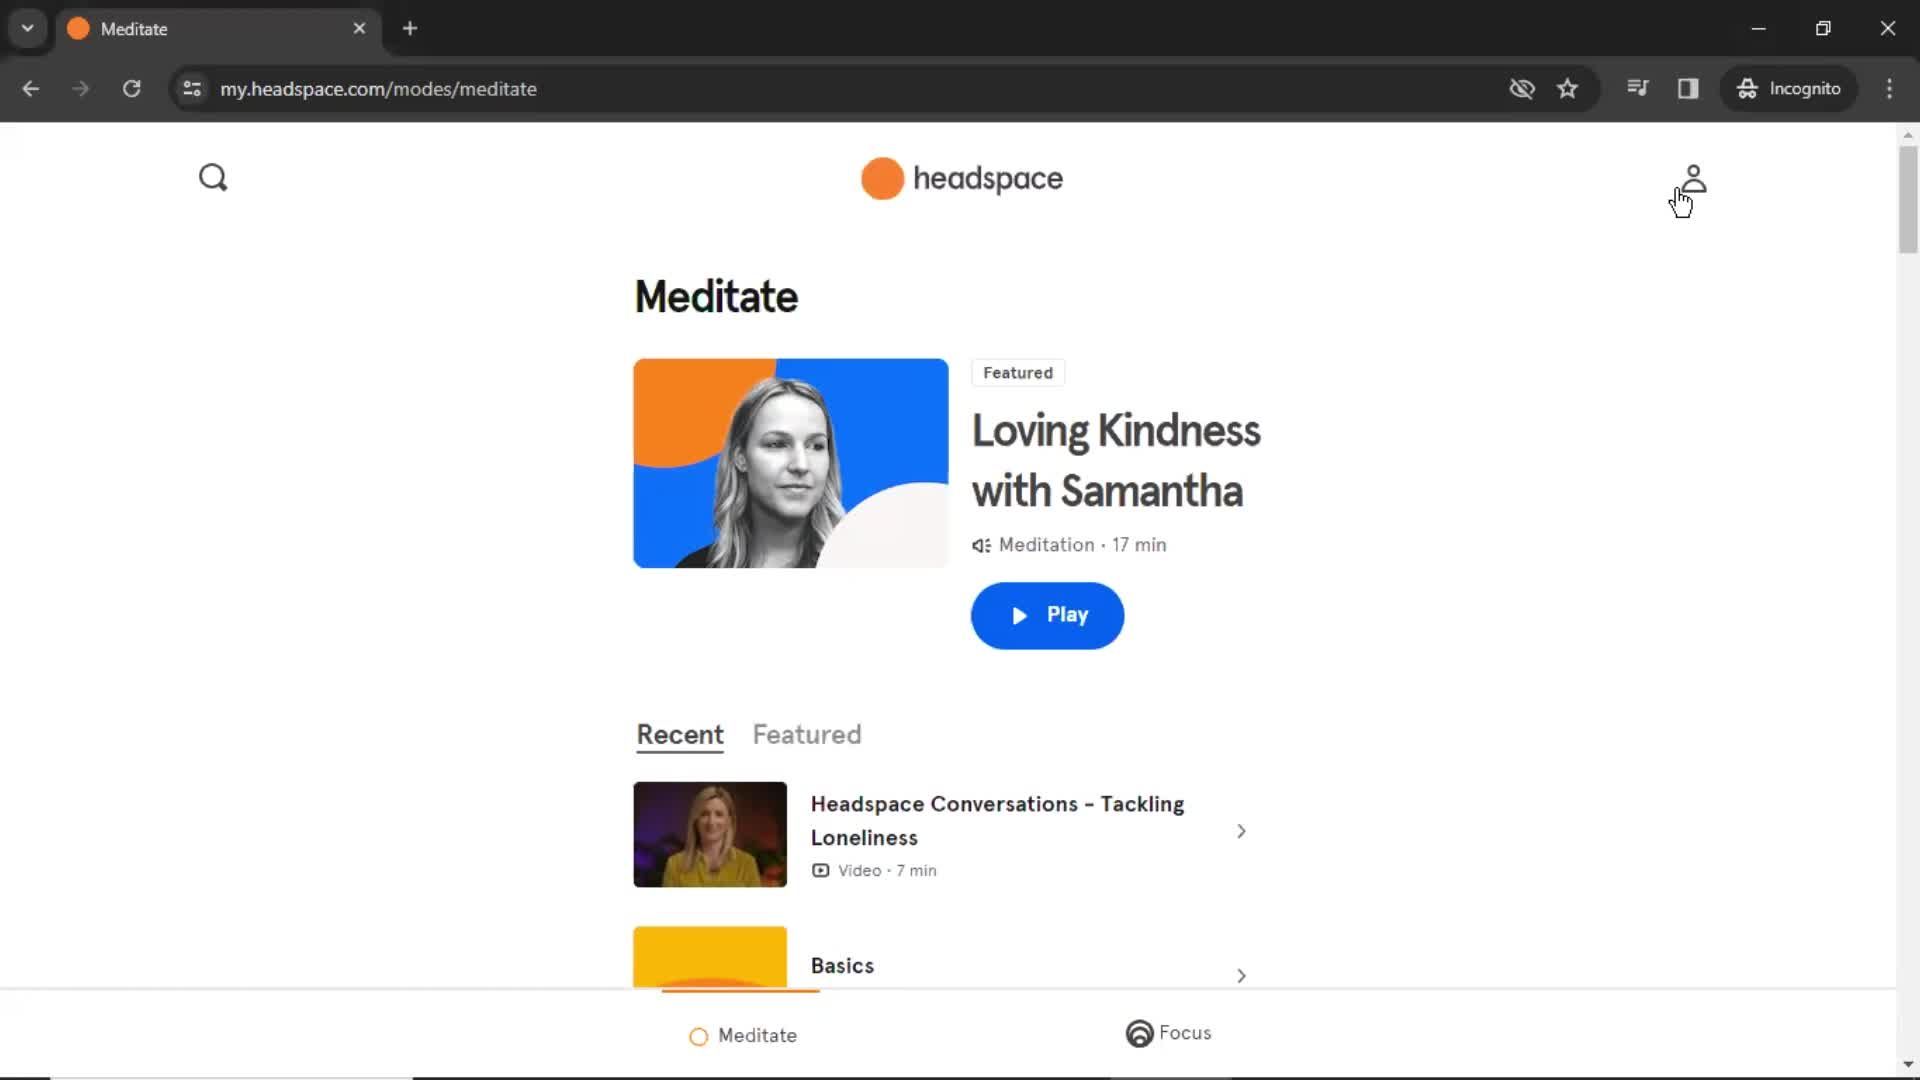Click the Headspace logo/home icon
The image size is (1920, 1080).
[x=959, y=177]
